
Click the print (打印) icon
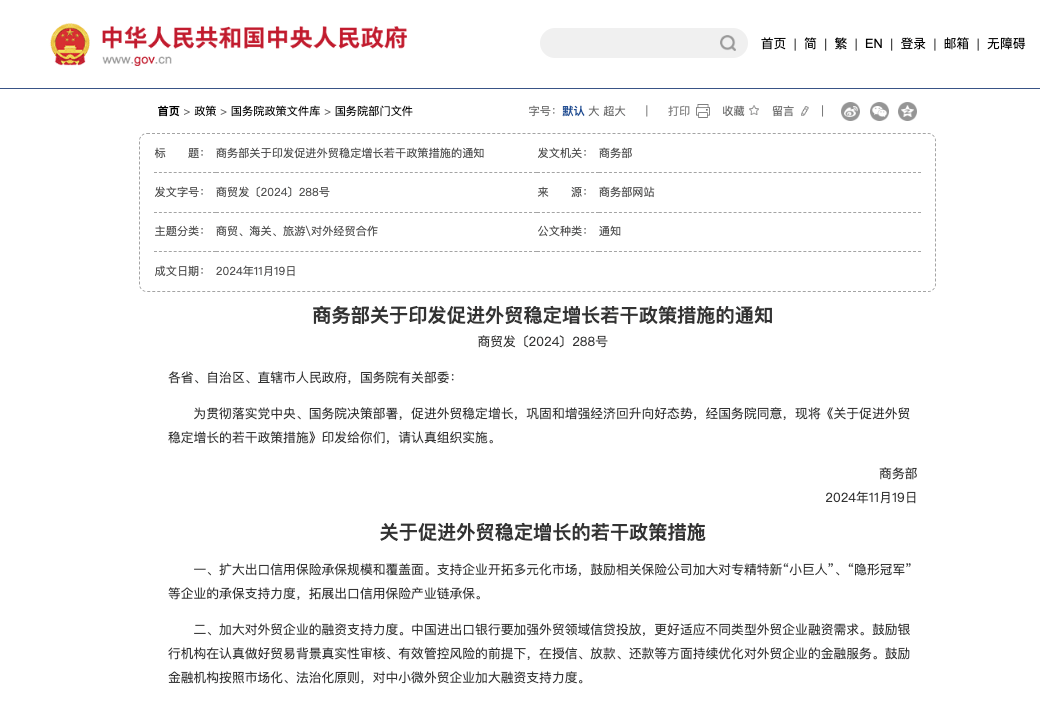point(702,111)
